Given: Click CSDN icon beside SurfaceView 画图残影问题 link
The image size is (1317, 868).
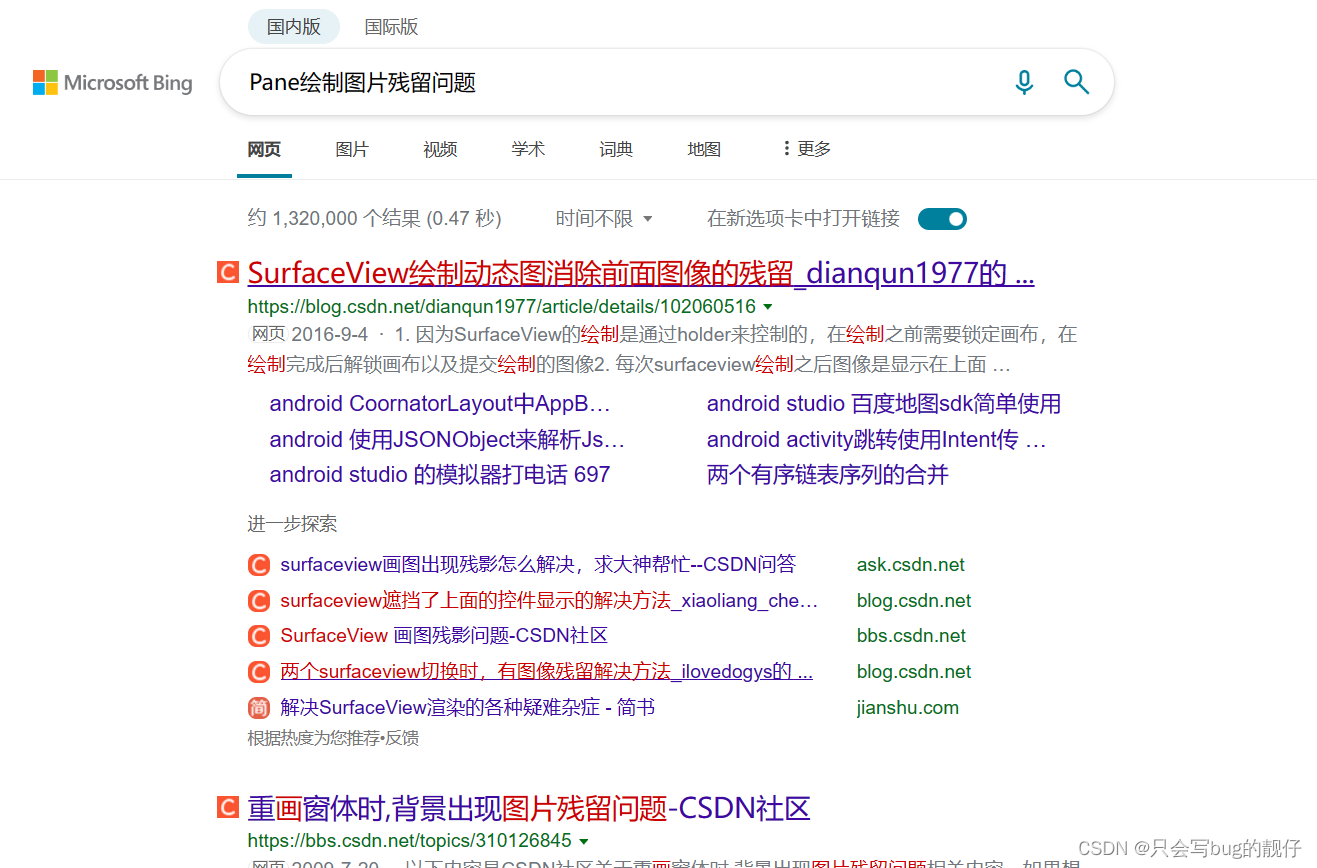Looking at the screenshot, I should coord(259,636).
